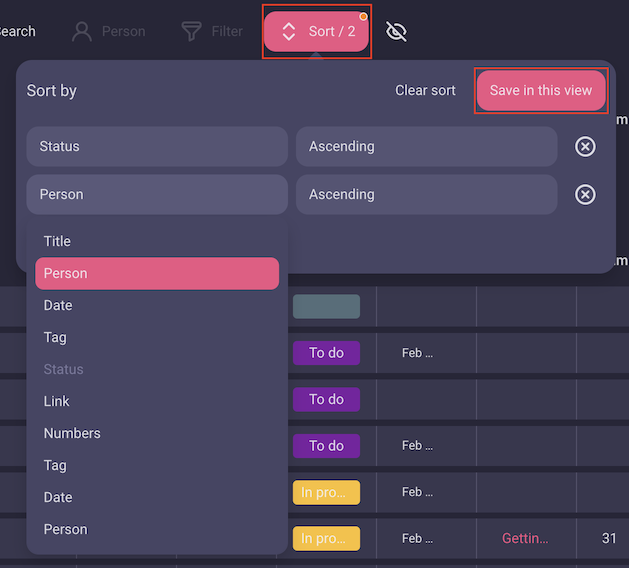Select the highlighted Person option
The image size is (629, 568).
157,273
